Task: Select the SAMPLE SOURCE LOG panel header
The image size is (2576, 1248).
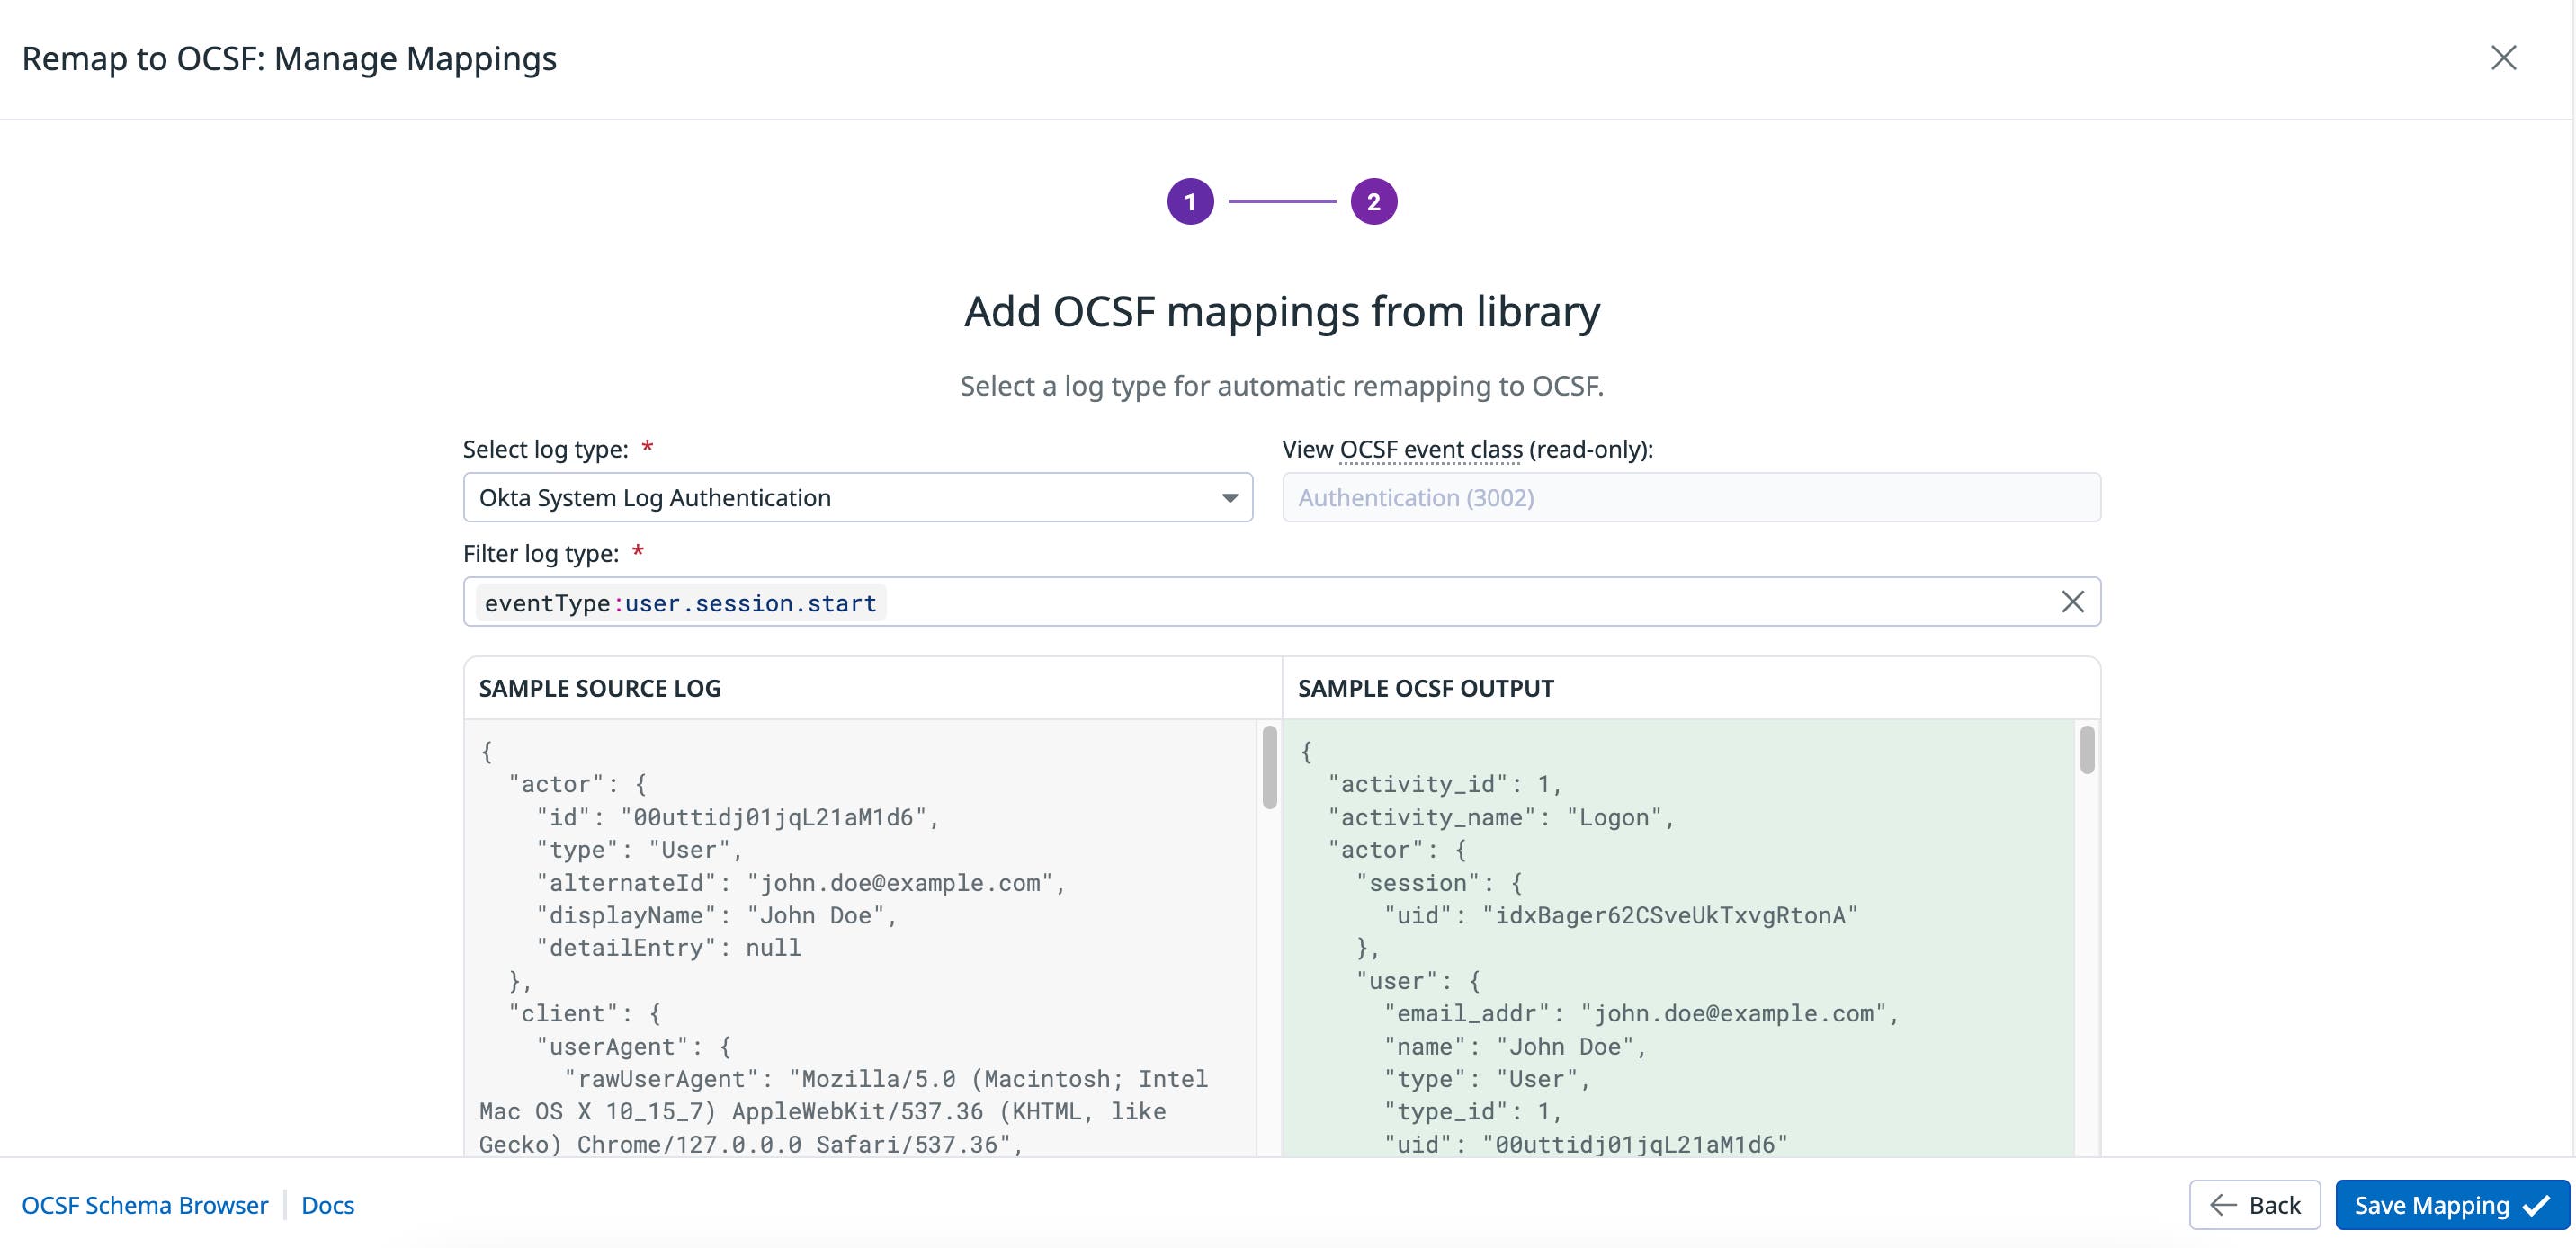Action: pyautogui.click(x=600, y=688)
